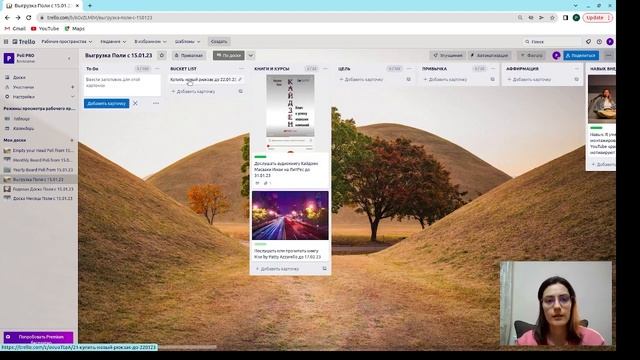Viewport: 640px width, 360px height.
Task: Open board menu three-dots at far right
Action: pyautogui.click(x=608, y=56)
